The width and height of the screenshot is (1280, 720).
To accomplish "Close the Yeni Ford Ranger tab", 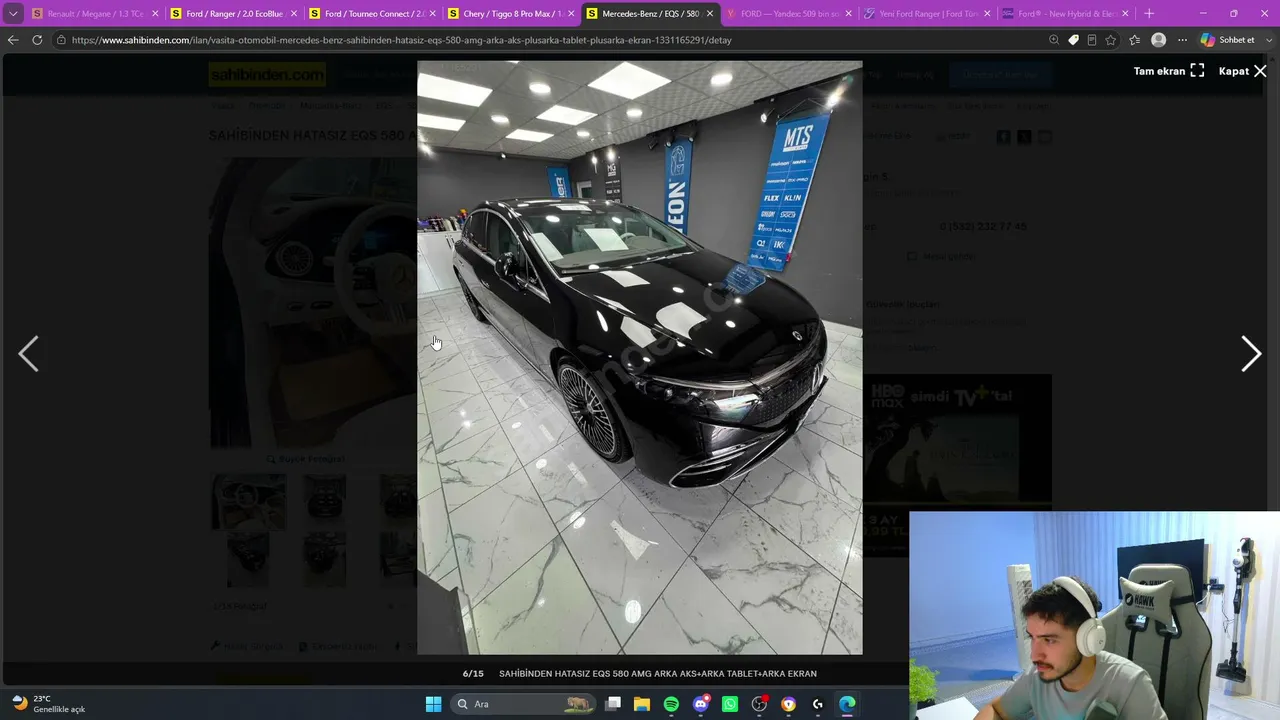I will pyautogui.click(x=987, y=14).
